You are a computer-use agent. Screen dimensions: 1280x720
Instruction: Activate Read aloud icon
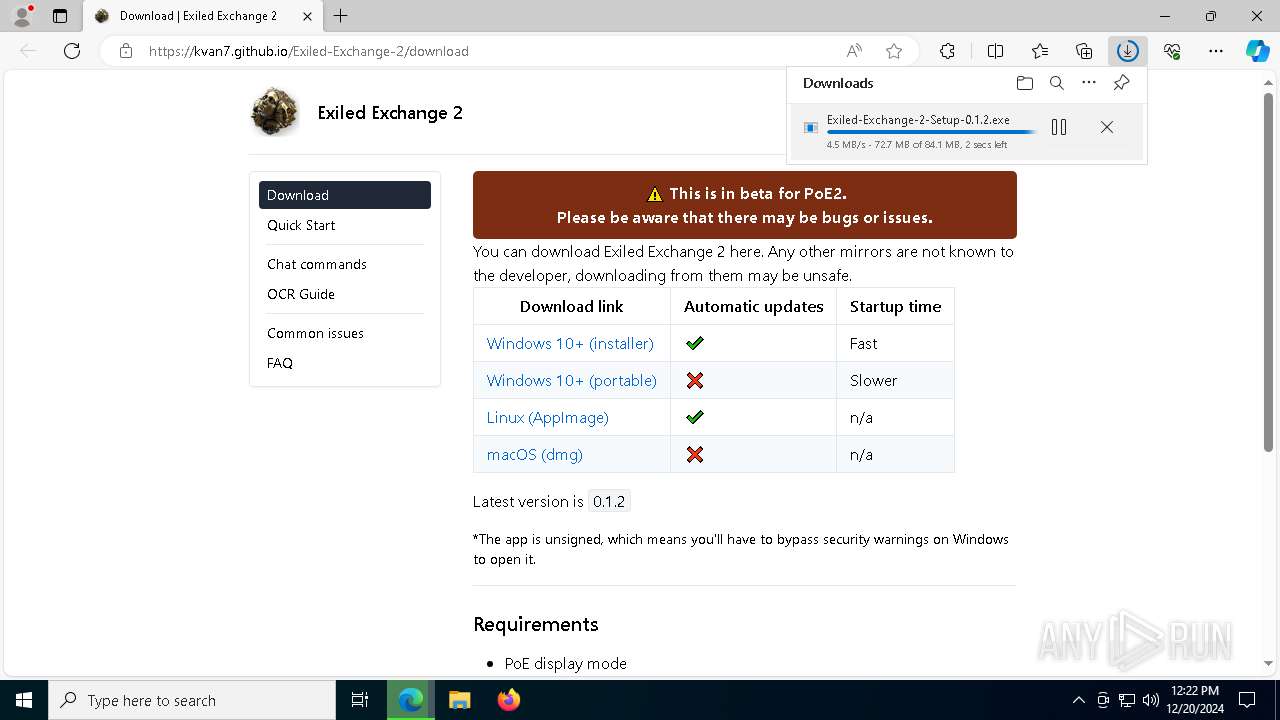pyautogui.click(x=854, y=51)
